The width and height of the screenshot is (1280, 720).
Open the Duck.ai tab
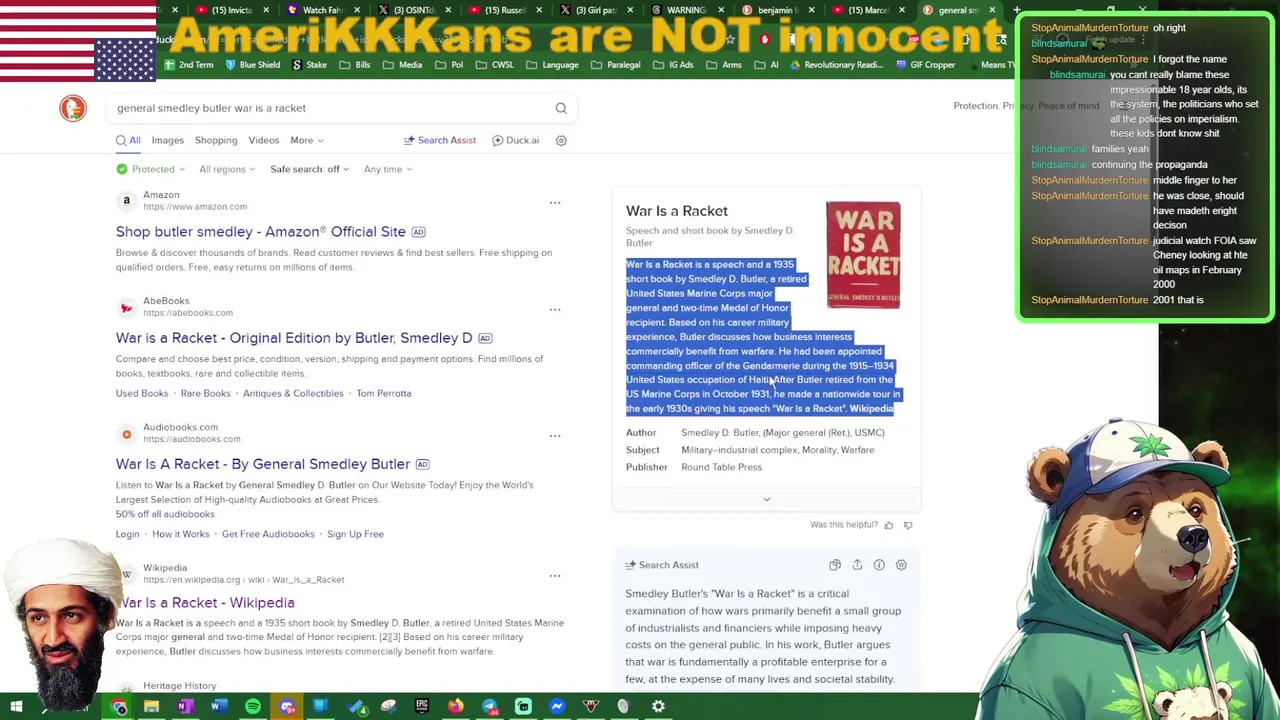click(x=516, y=141)
